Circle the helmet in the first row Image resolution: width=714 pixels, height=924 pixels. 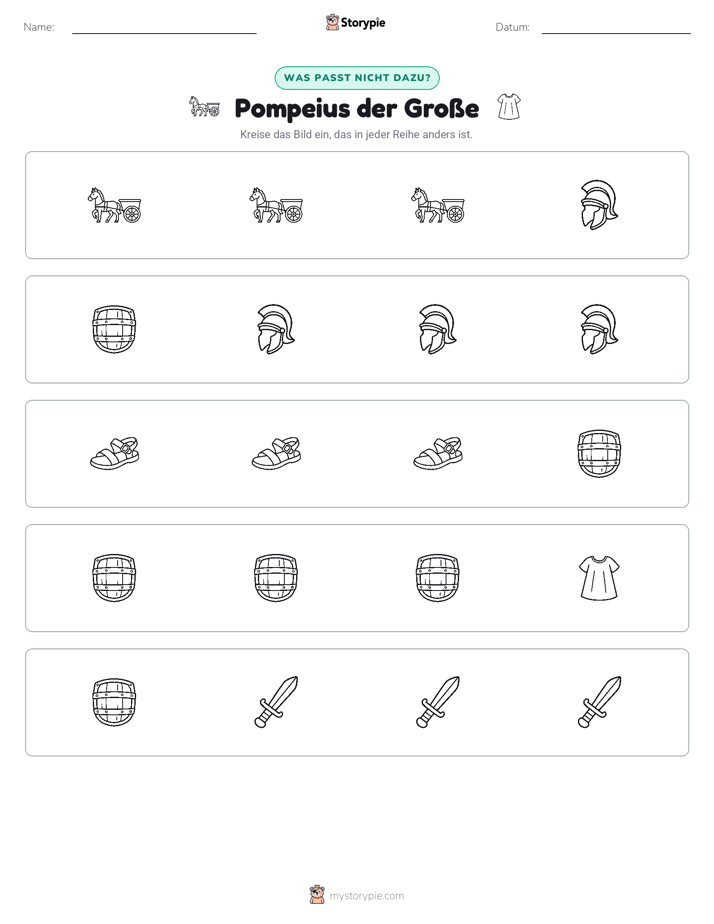pyautogui.click(x=599, y=204)
